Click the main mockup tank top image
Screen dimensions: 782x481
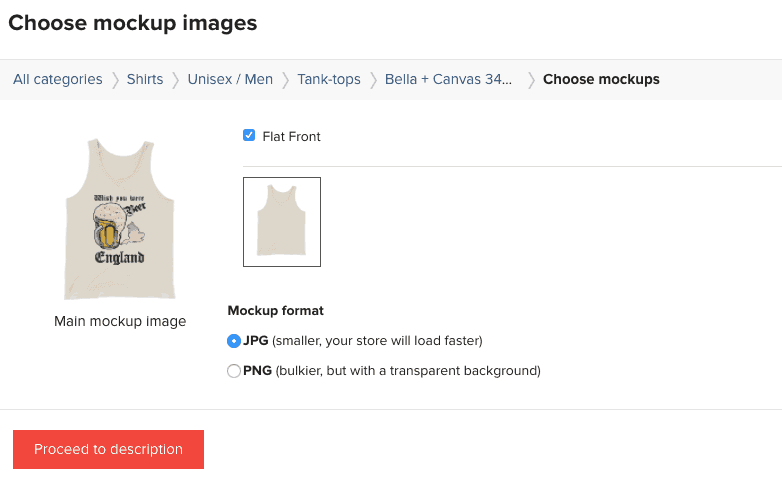(x=120, y=220)
